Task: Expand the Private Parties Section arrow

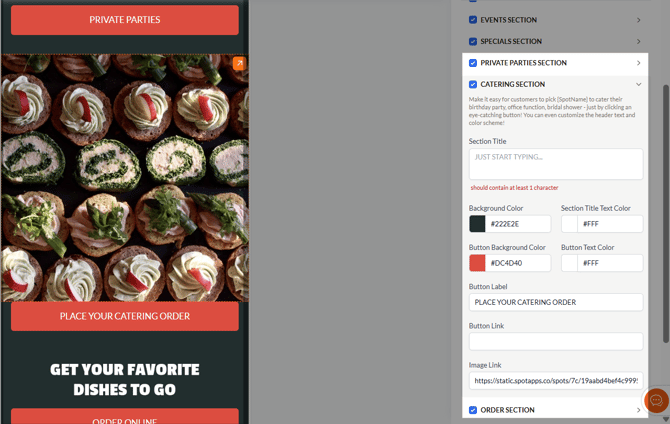Action: point(638,63)
